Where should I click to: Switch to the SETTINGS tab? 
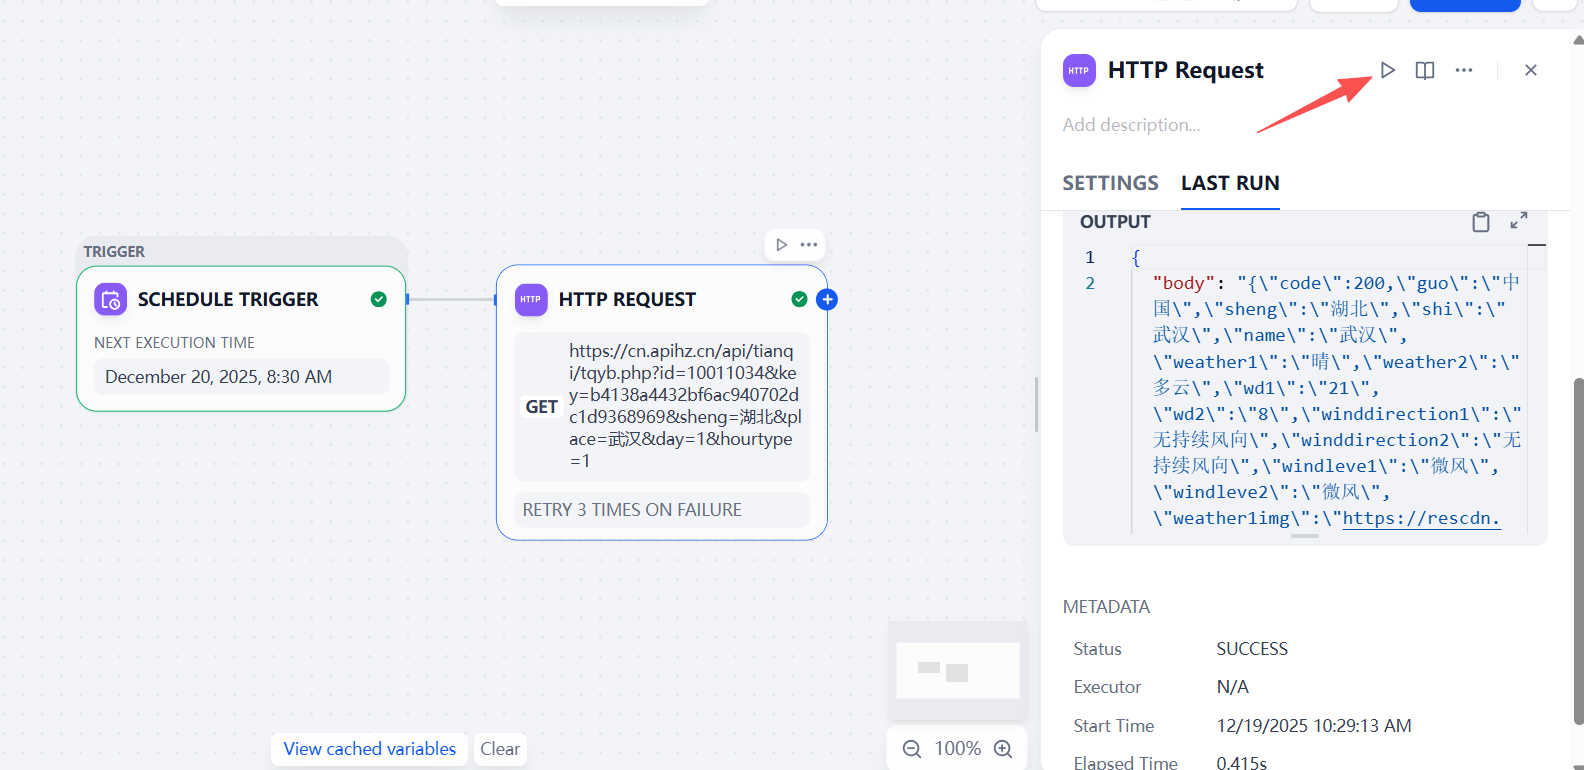click(x=1110, y=183)
